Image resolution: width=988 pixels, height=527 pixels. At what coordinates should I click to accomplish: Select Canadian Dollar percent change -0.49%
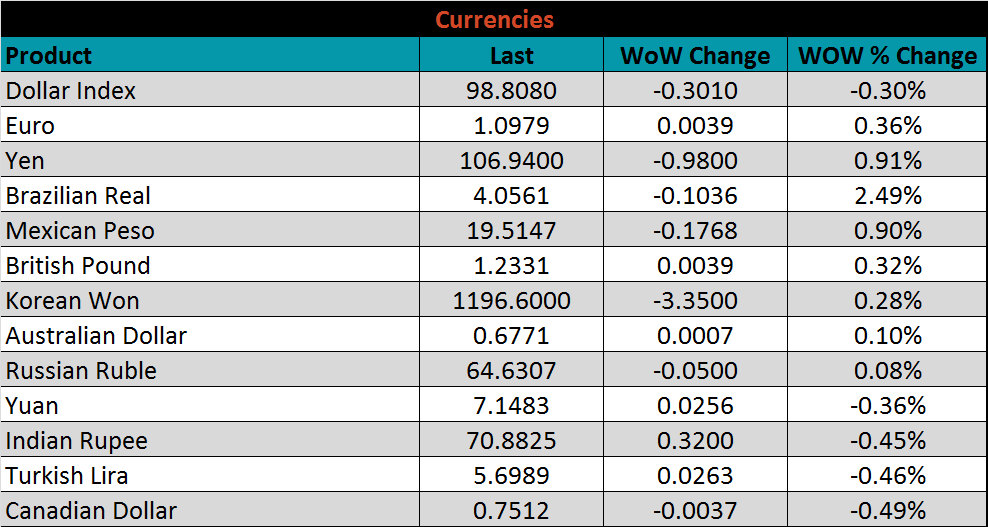point(888,511)
